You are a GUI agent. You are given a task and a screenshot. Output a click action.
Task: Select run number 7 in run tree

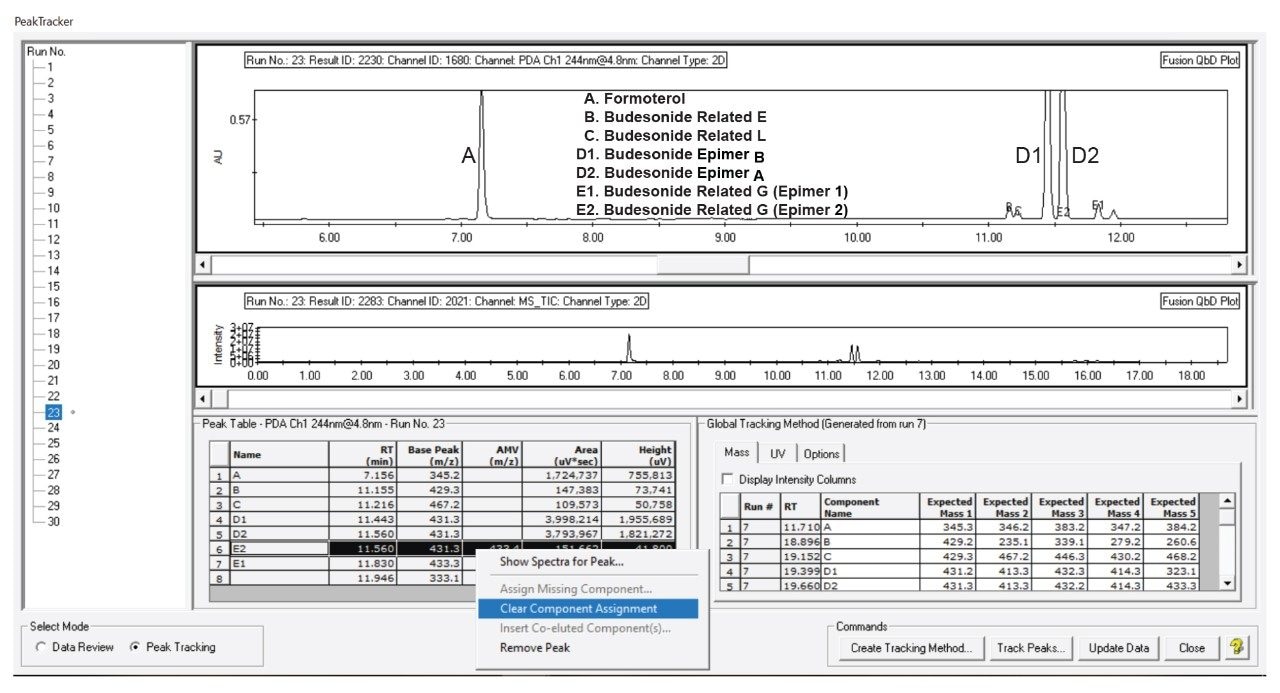(x=50, y=161)
